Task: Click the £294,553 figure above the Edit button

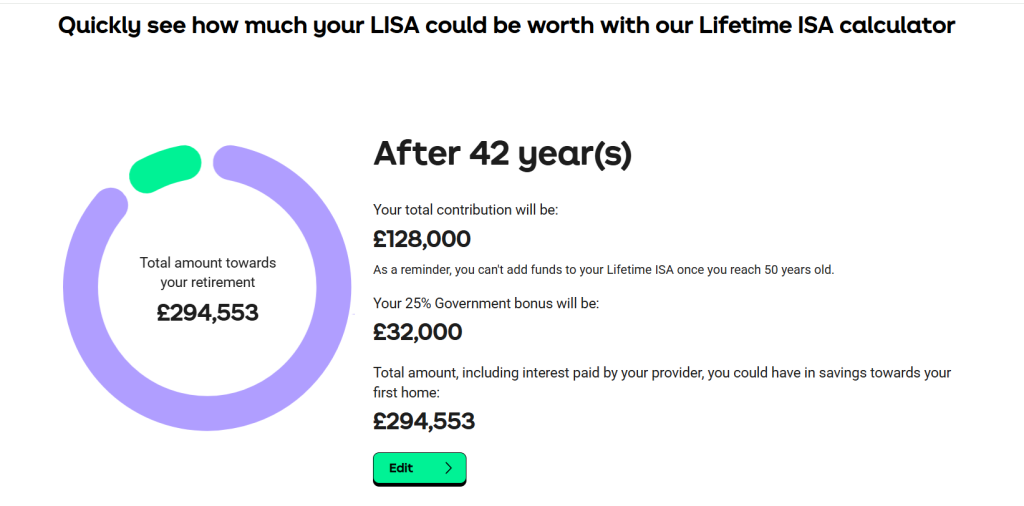Action: pos(424,421)
